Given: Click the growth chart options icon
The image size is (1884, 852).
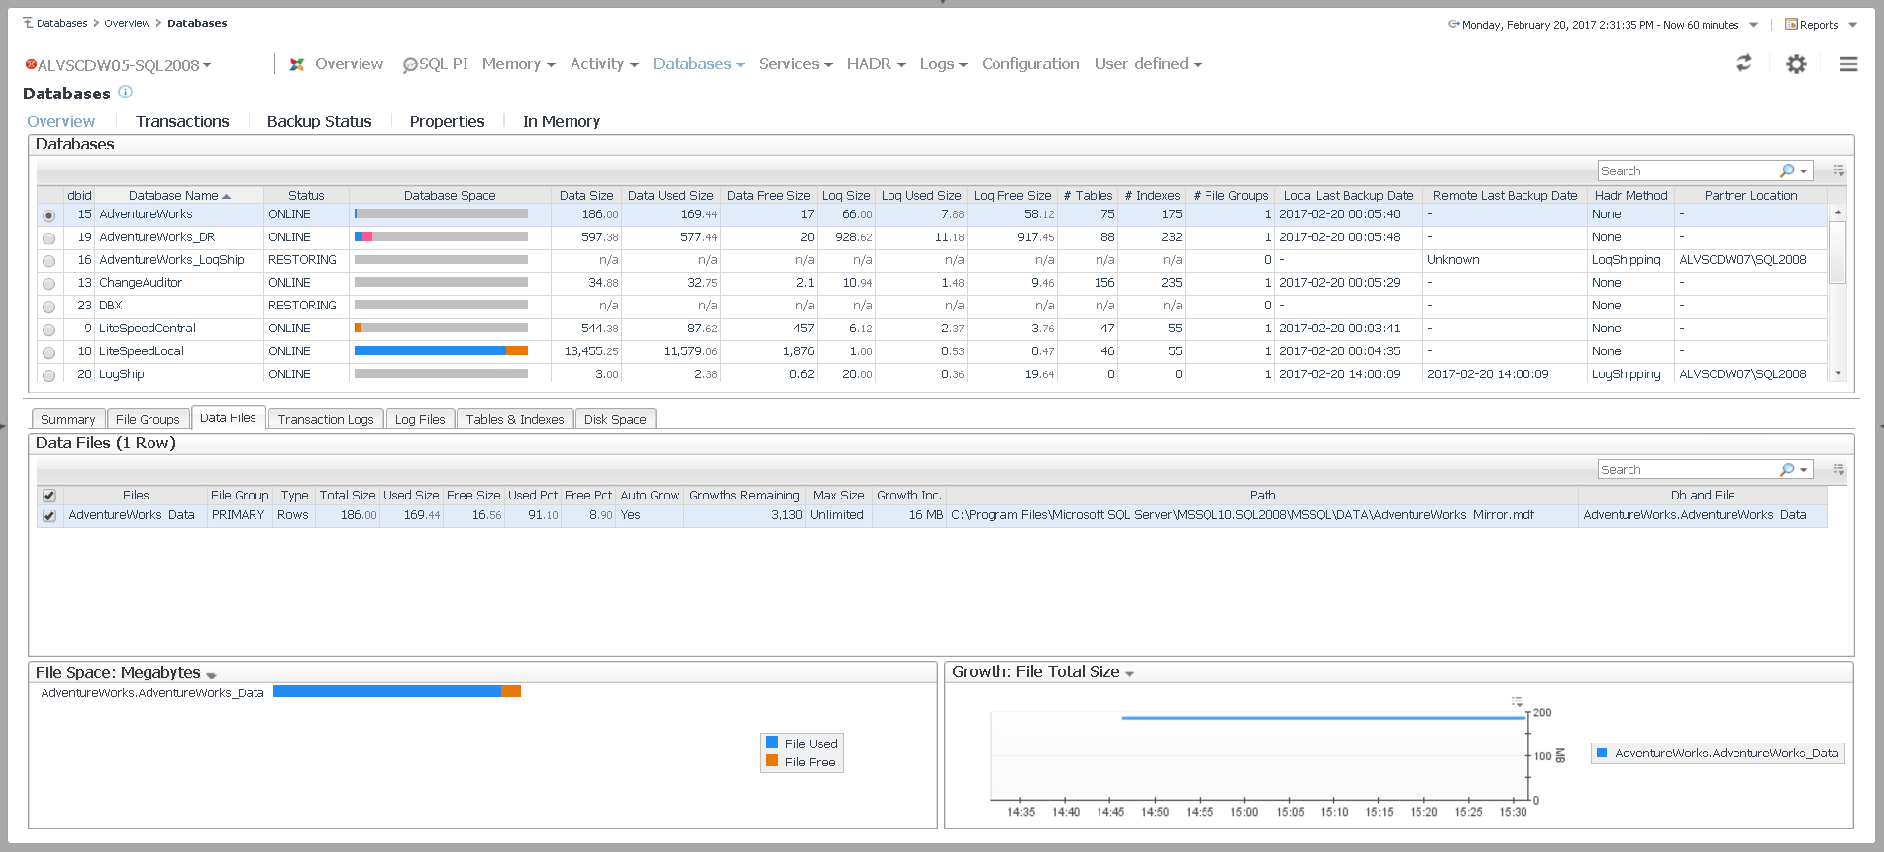Looking at the screenshot, I should [x=1517, y=702].
